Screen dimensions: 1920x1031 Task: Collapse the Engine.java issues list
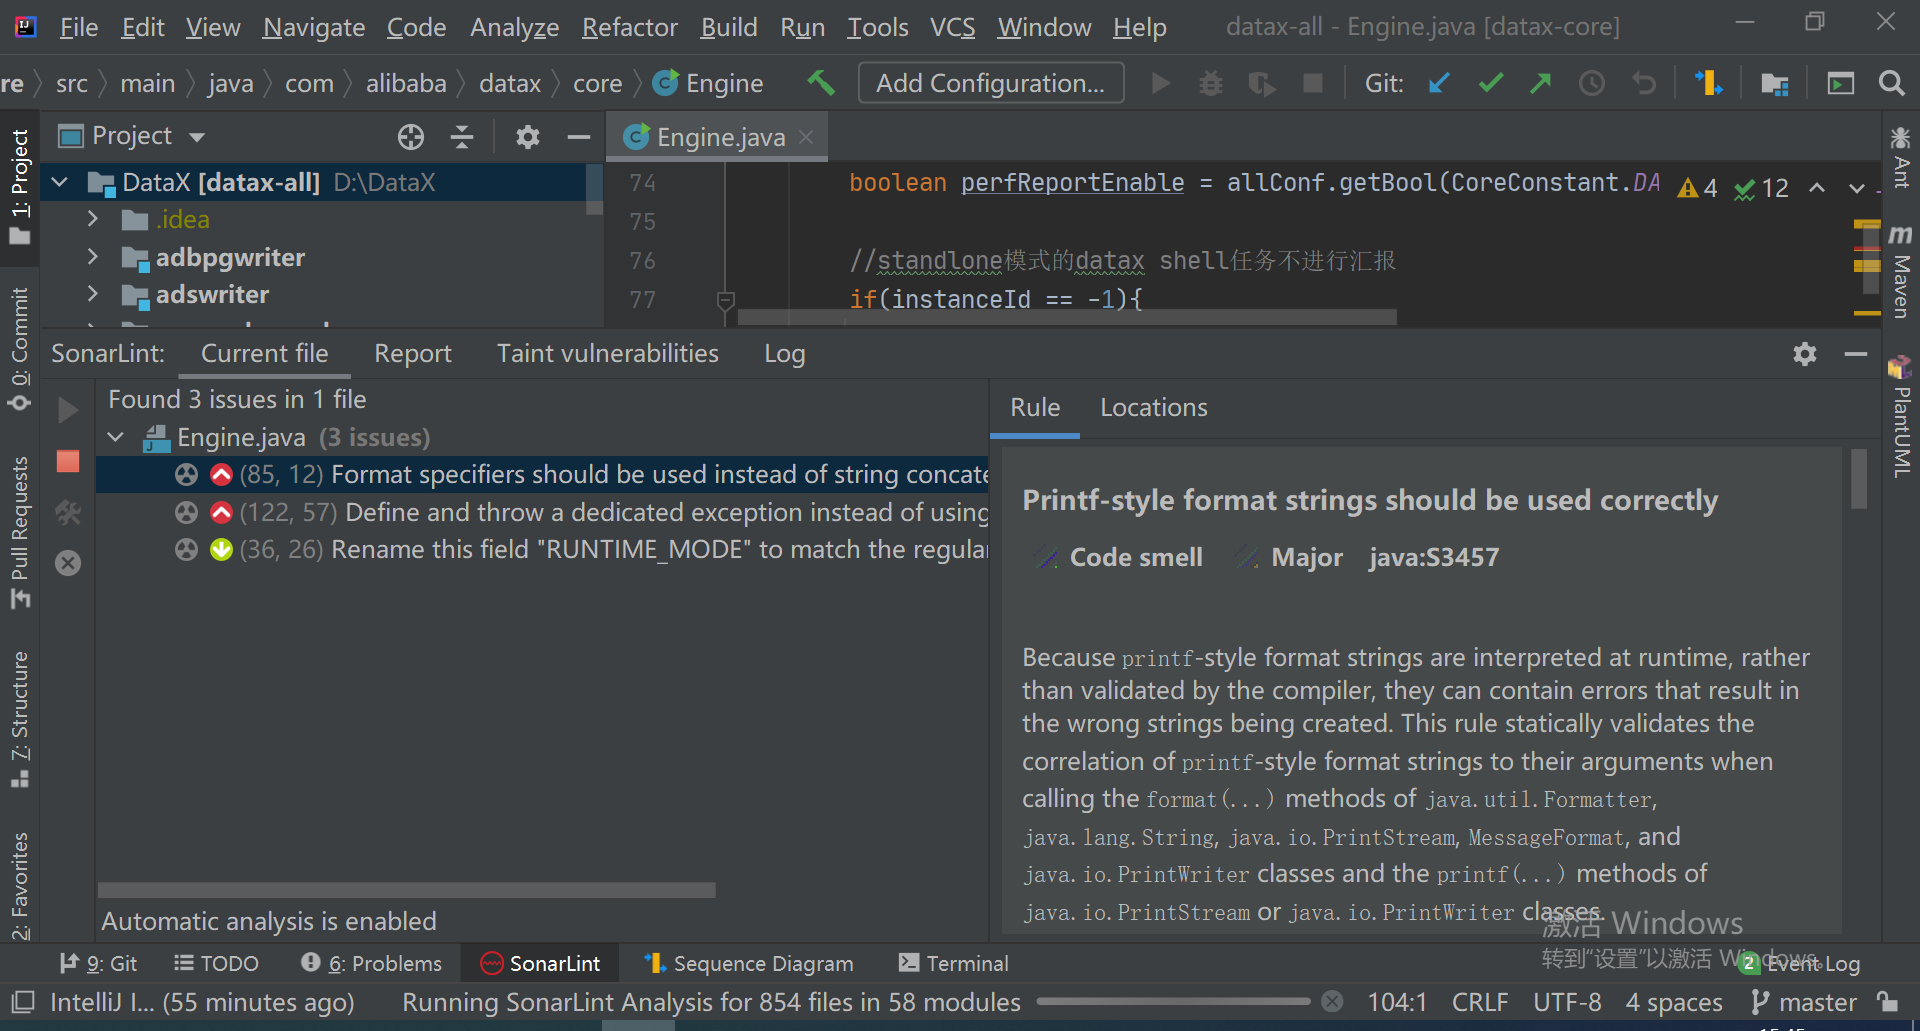(114, 437)
